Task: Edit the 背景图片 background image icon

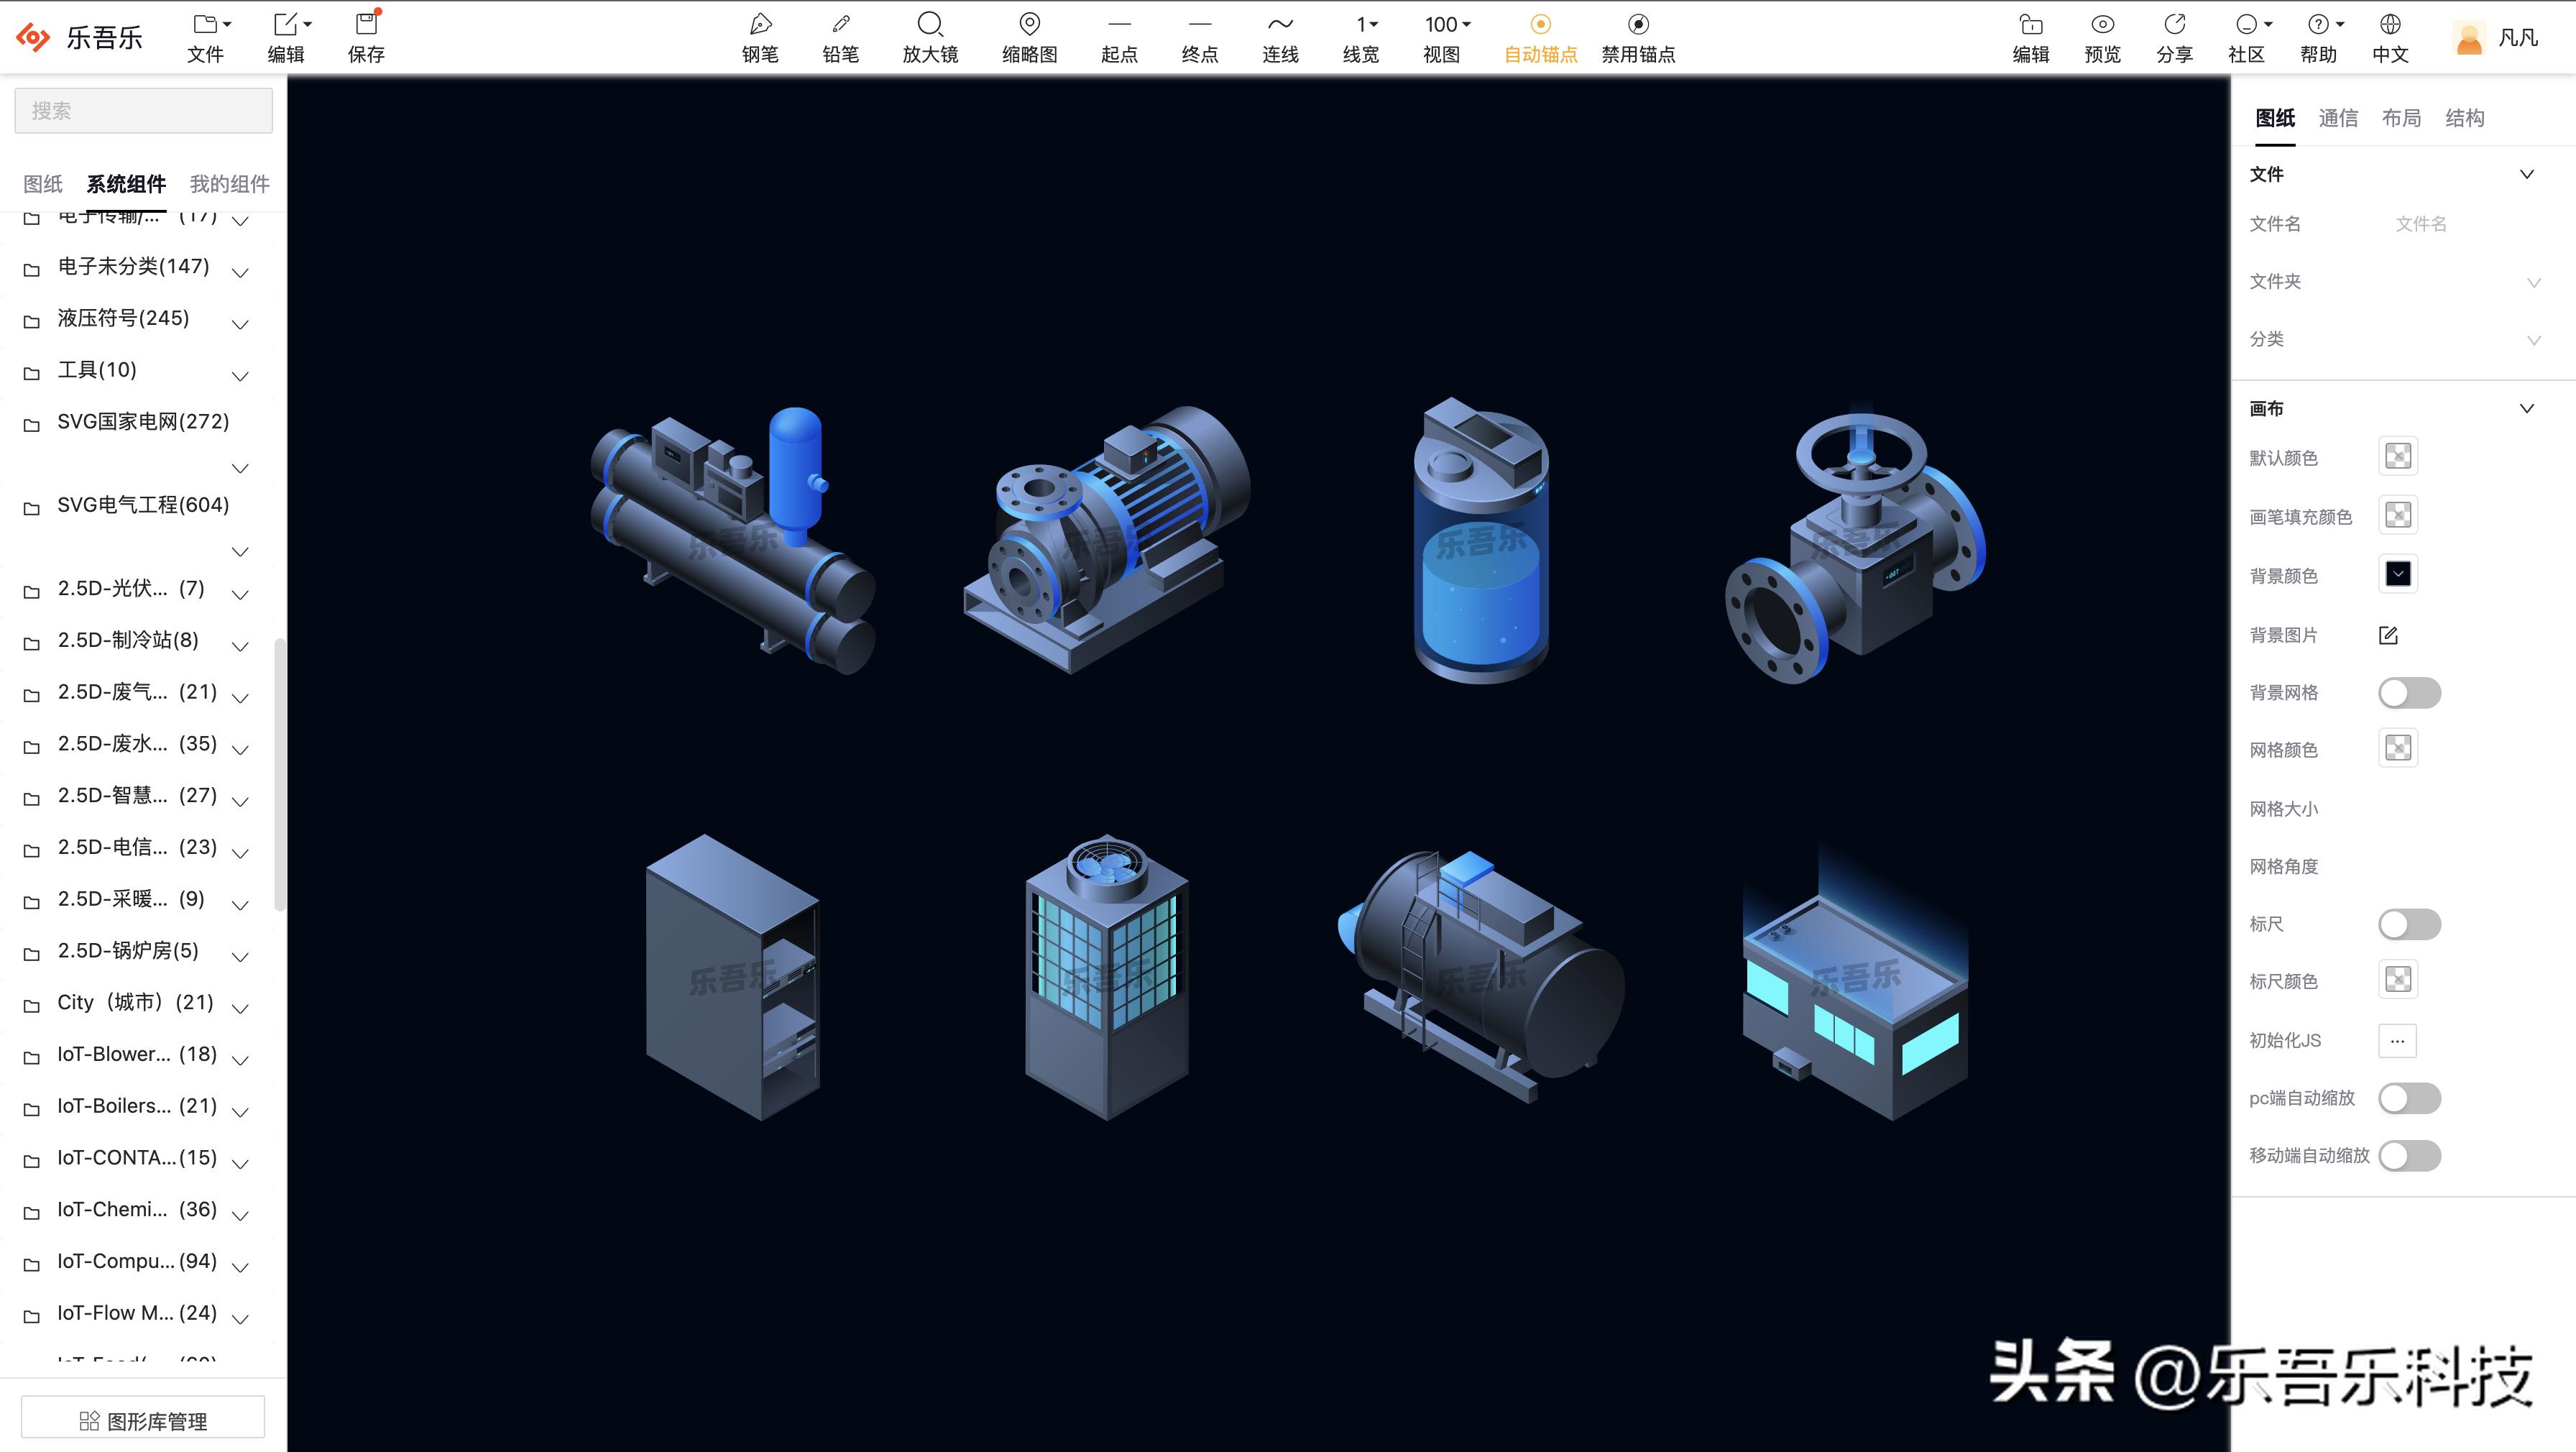Action: (2388, 635)
